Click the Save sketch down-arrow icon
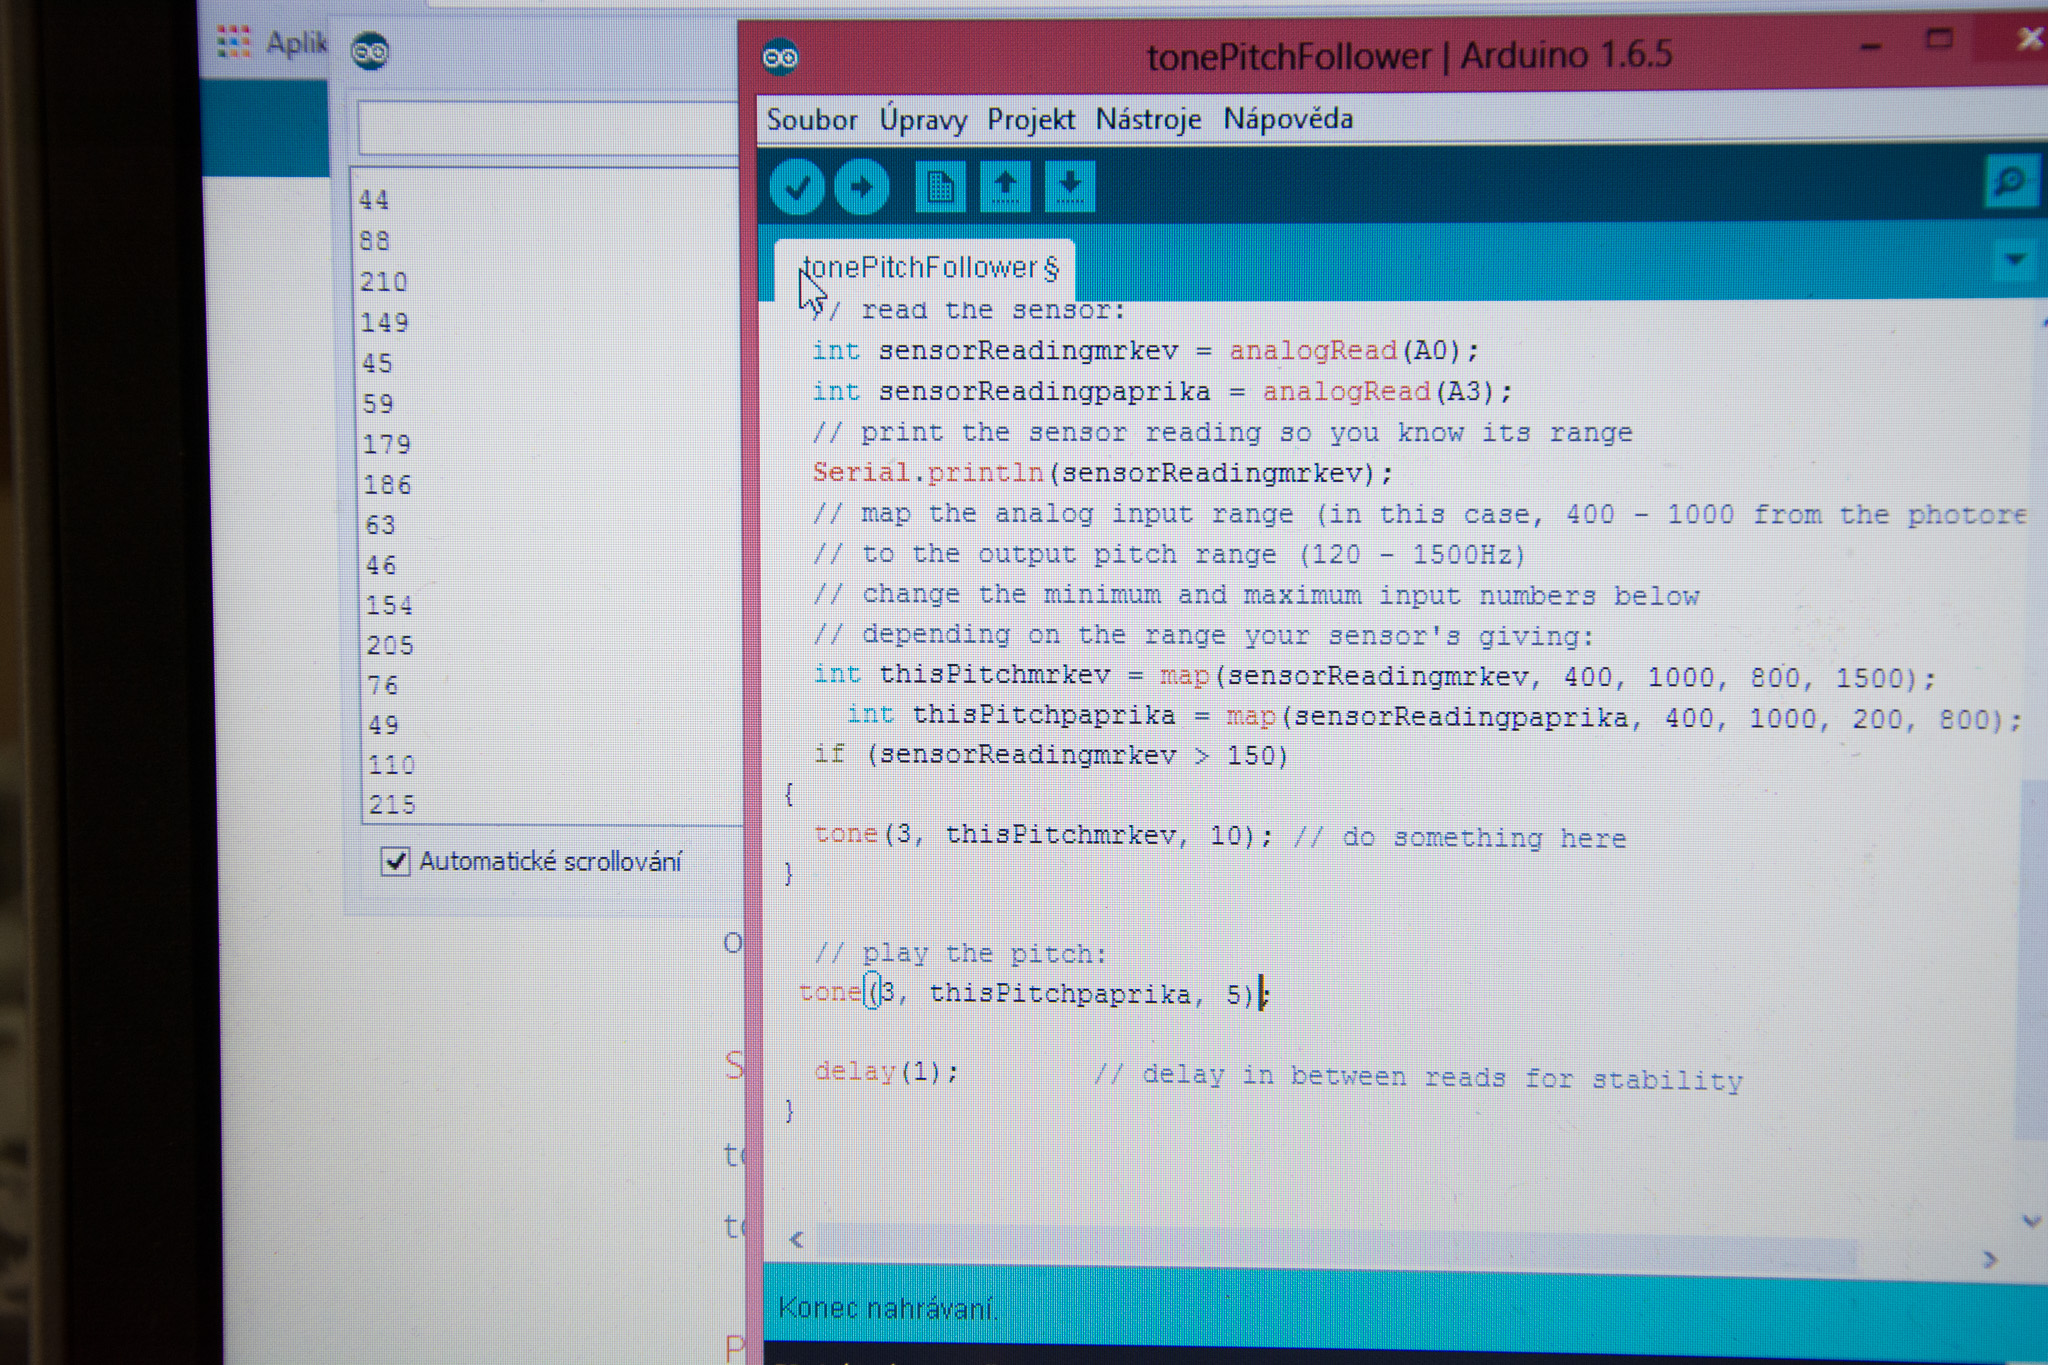The image size is (2048, 1365). click(x=1070, y=187)
